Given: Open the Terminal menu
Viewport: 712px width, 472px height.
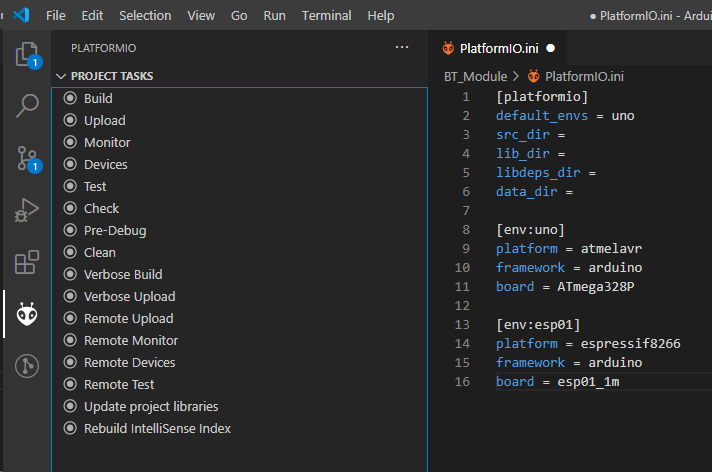Looking at the screenshot, I should point(326,15).
